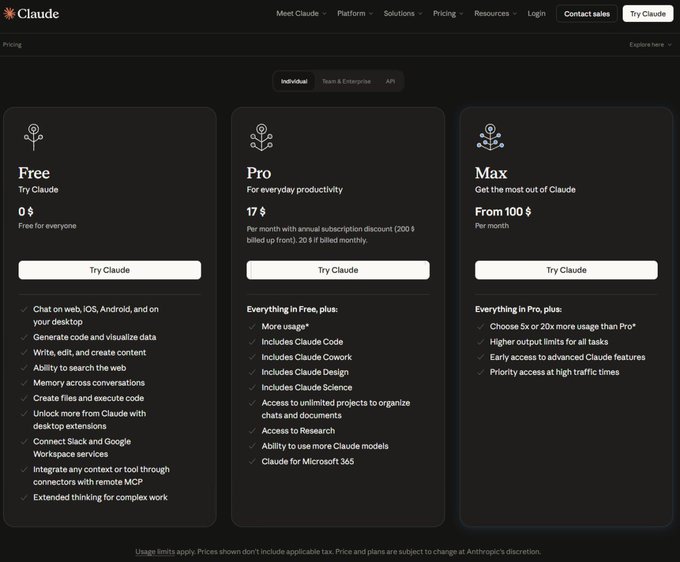Click the Free plan heading
This screenshot has height=562, width=680.
(34, 173)
